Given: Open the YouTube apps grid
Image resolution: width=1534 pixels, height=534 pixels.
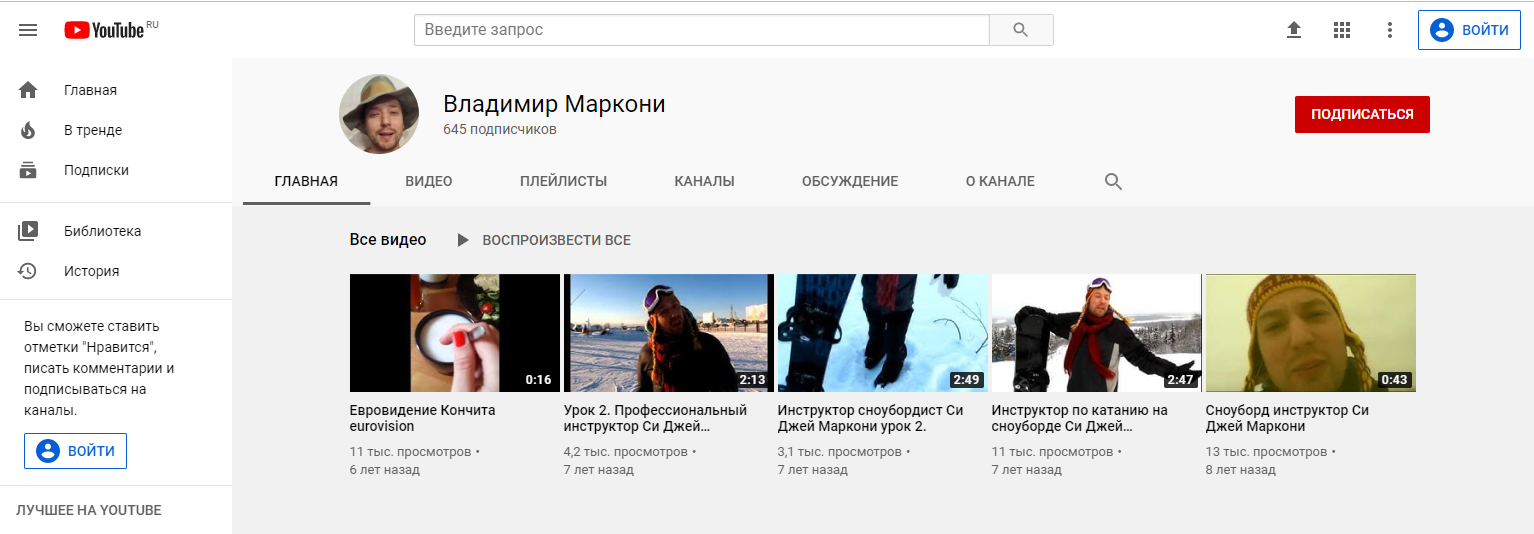Looking at the screenshot, I should coord(1342,30).
